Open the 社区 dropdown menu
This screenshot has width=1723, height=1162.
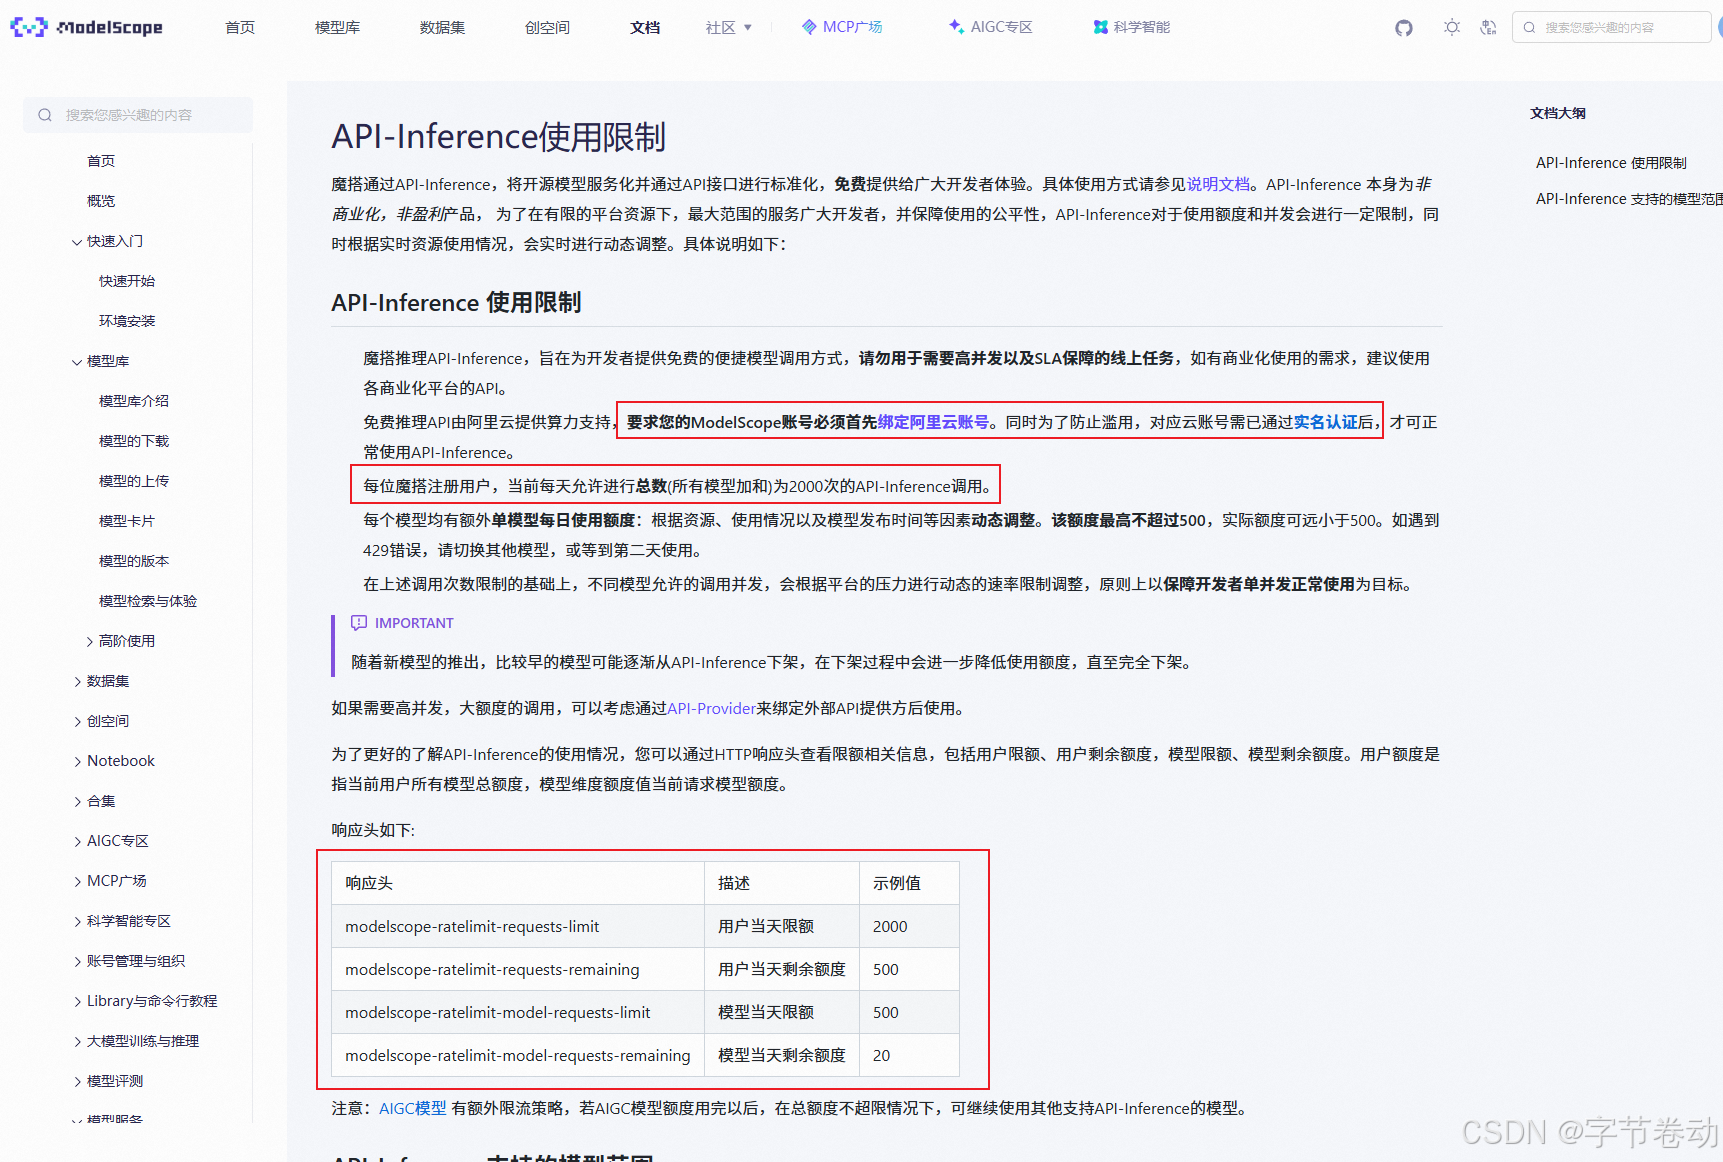(728, 27)
